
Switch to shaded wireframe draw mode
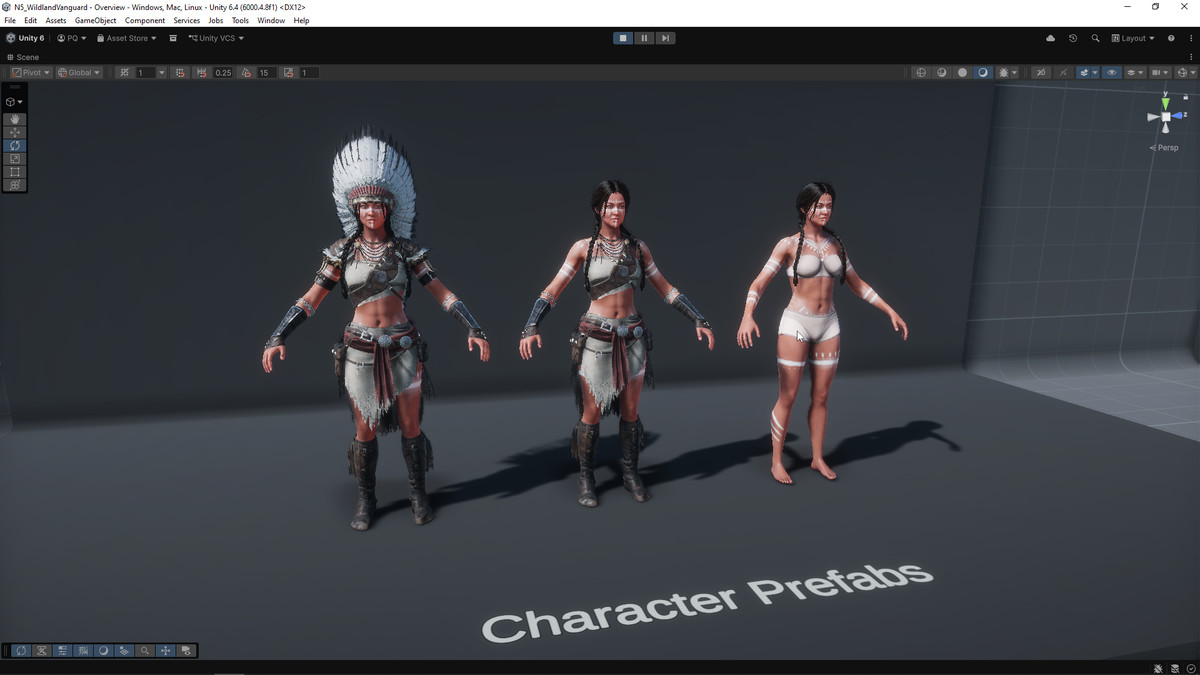(x=942, y=73)
